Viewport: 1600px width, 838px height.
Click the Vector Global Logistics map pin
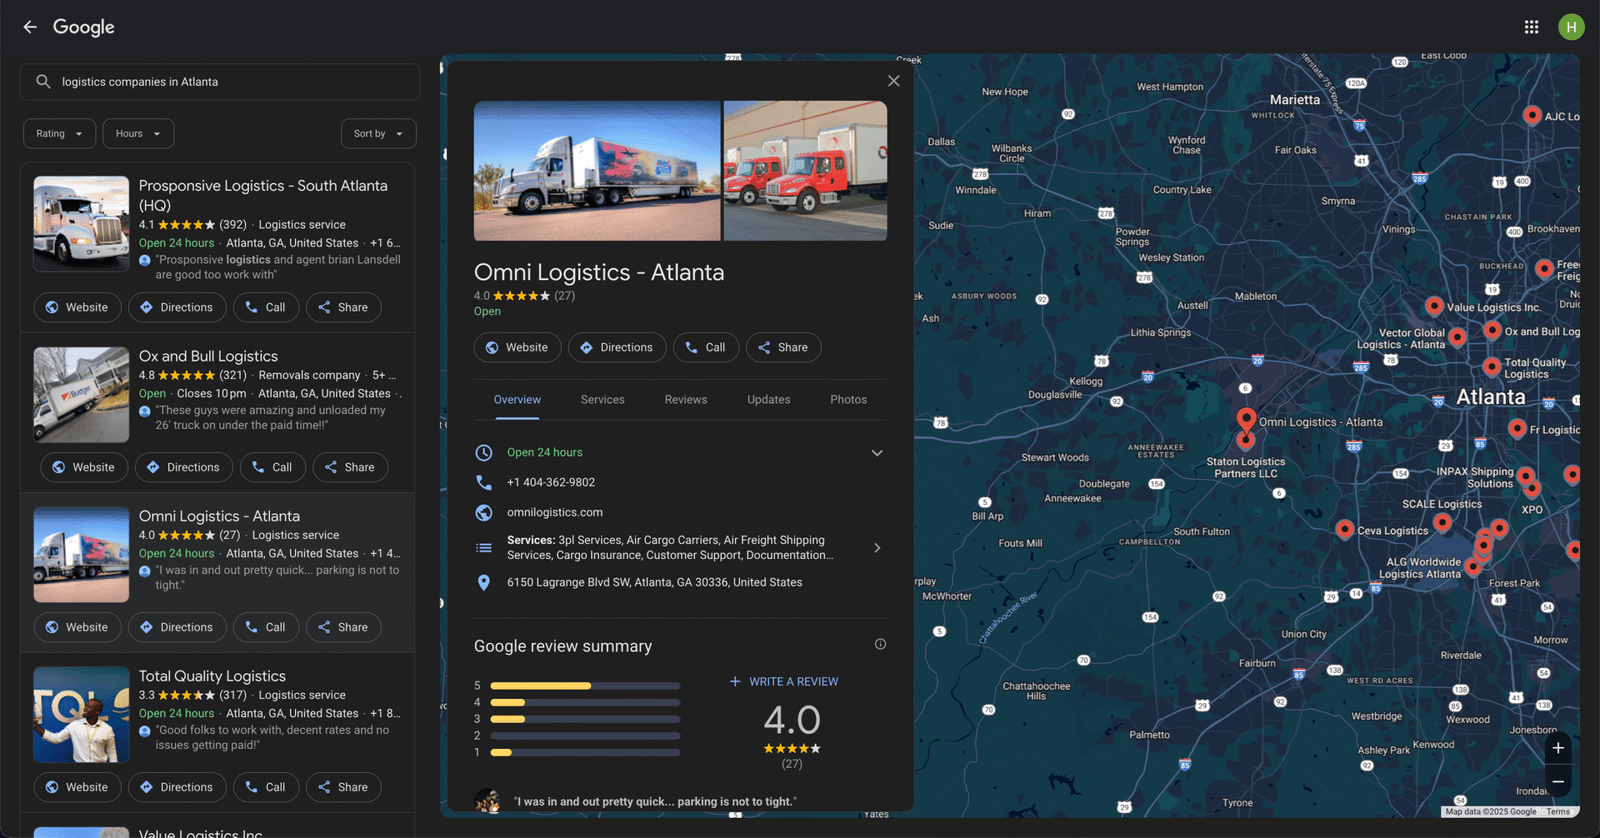point(1458,337)
